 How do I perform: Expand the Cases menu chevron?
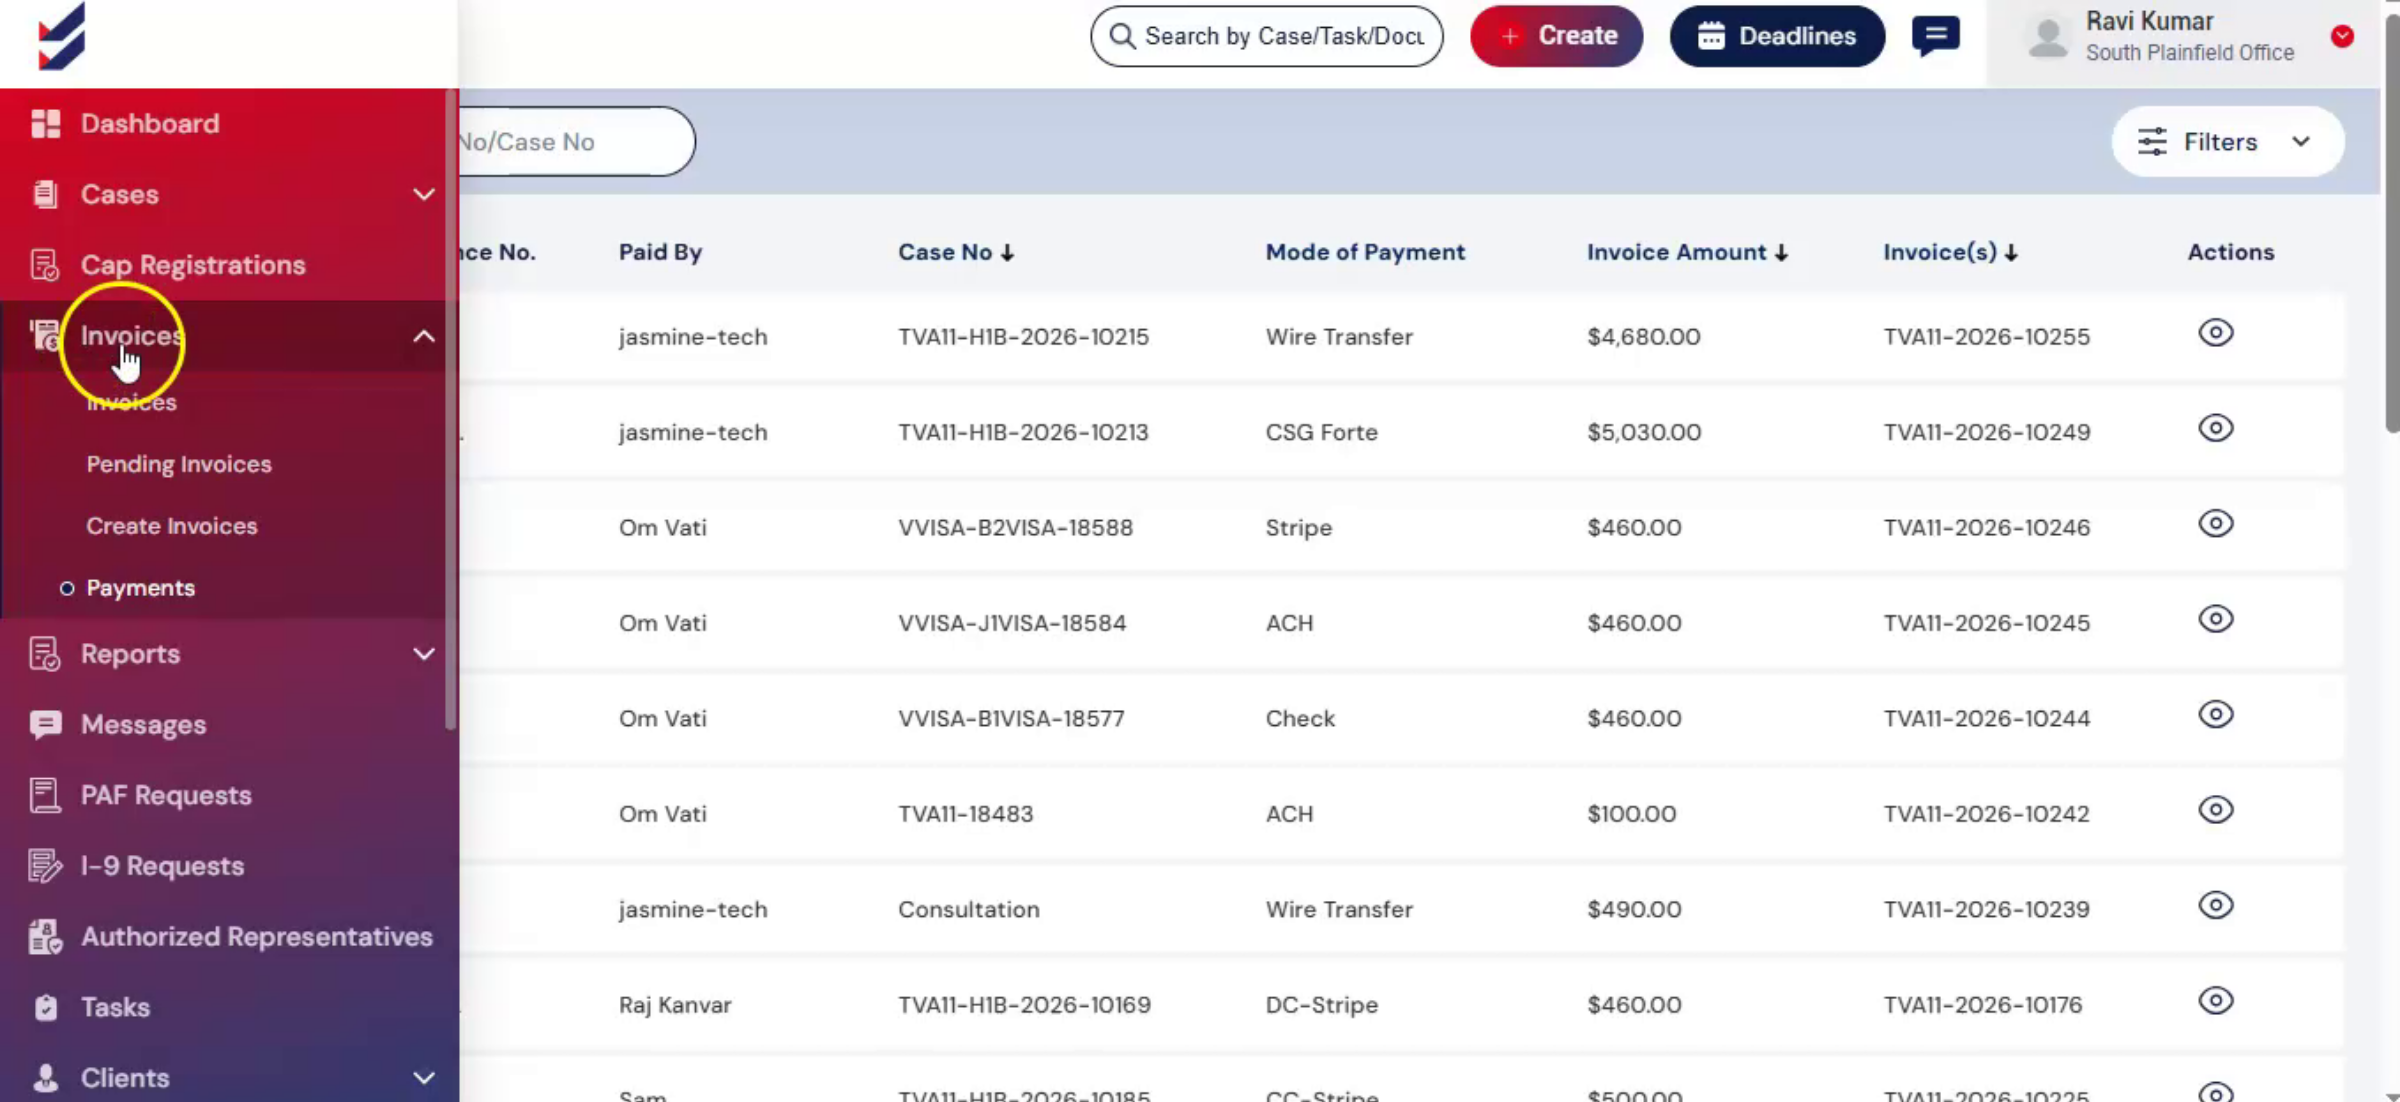[424, 194]
